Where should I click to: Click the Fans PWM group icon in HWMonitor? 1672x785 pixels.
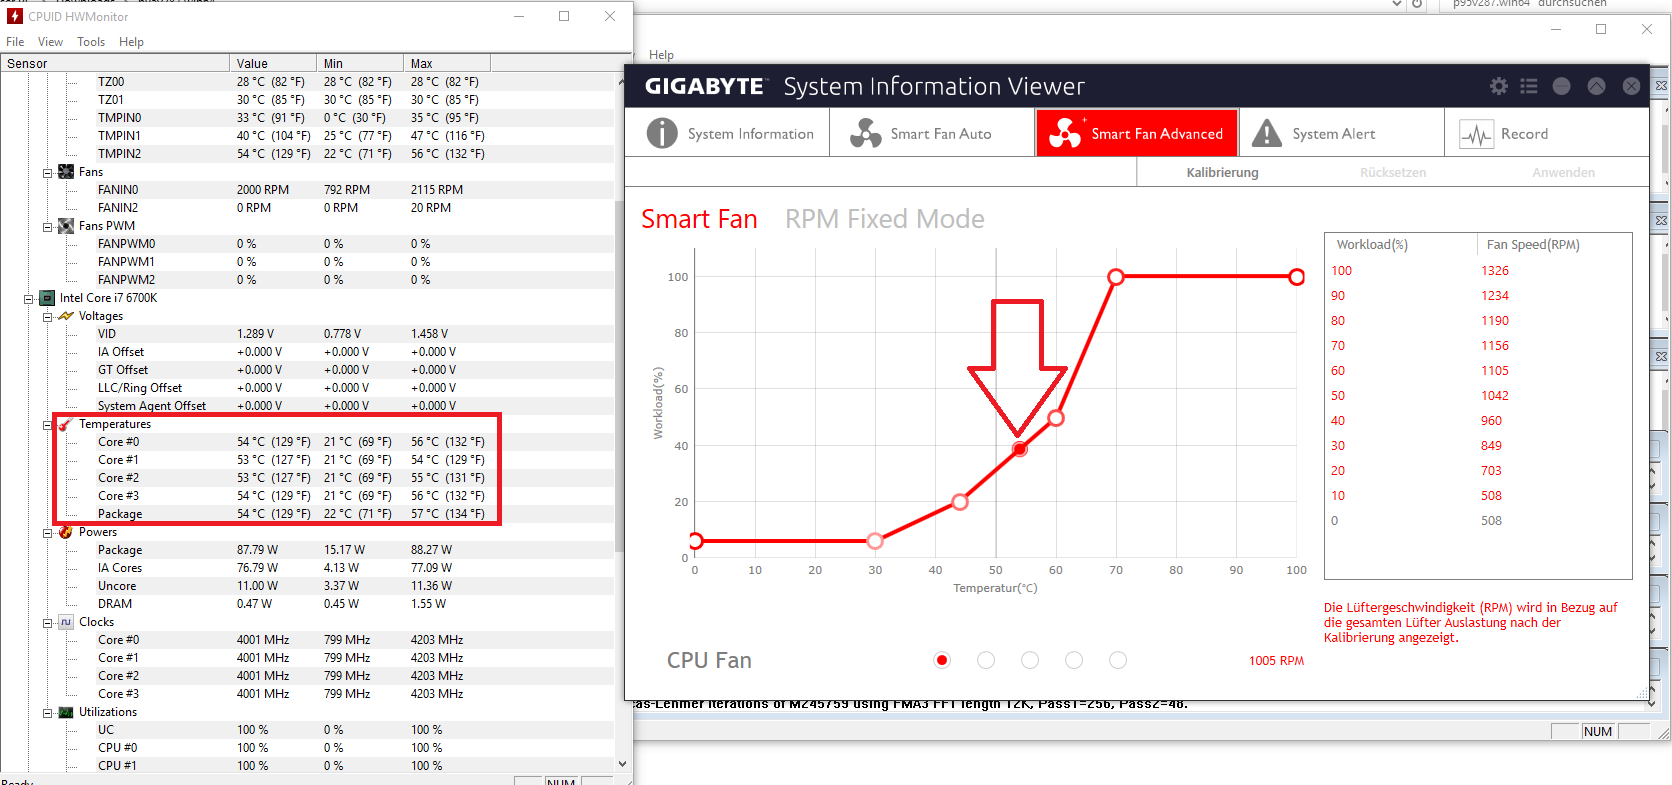click(x=66, y=226)
